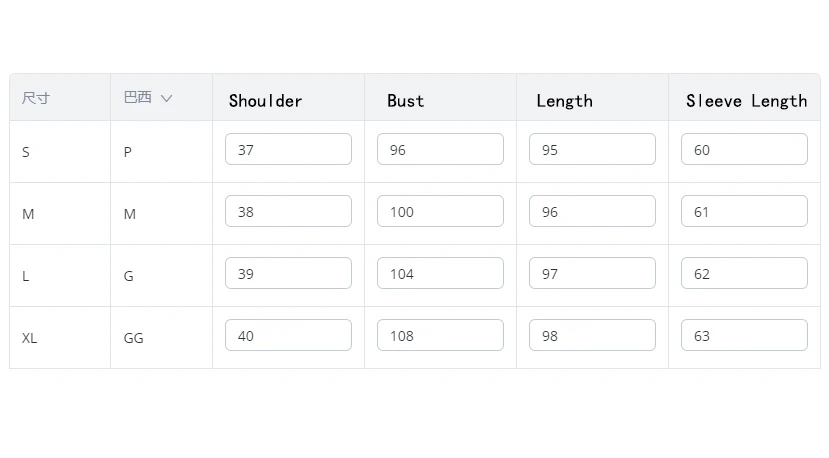
Task: Click the Sleeve Length field showing 60
Action: 744,150
